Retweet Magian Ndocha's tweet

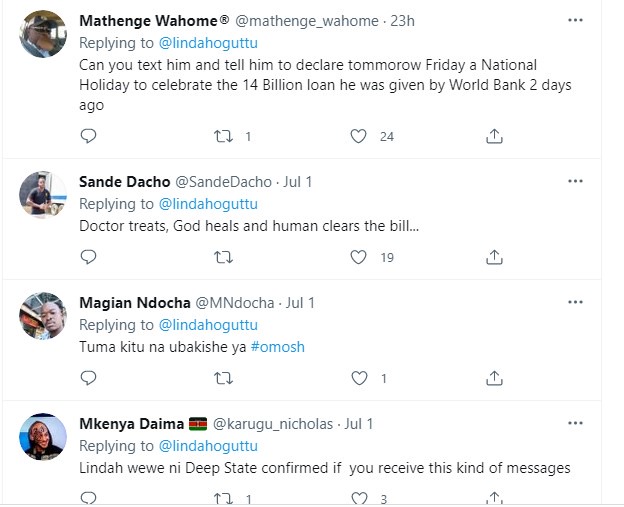point(224,378)
